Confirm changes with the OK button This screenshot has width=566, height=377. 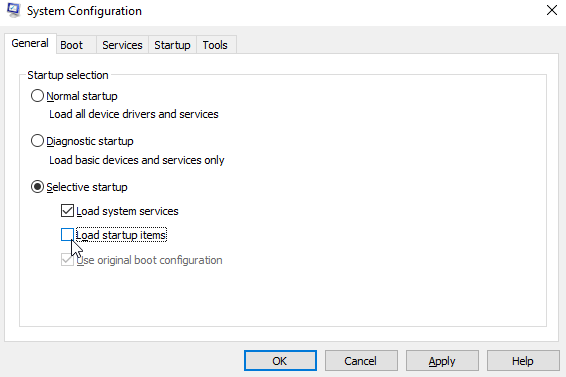(280, 361)
